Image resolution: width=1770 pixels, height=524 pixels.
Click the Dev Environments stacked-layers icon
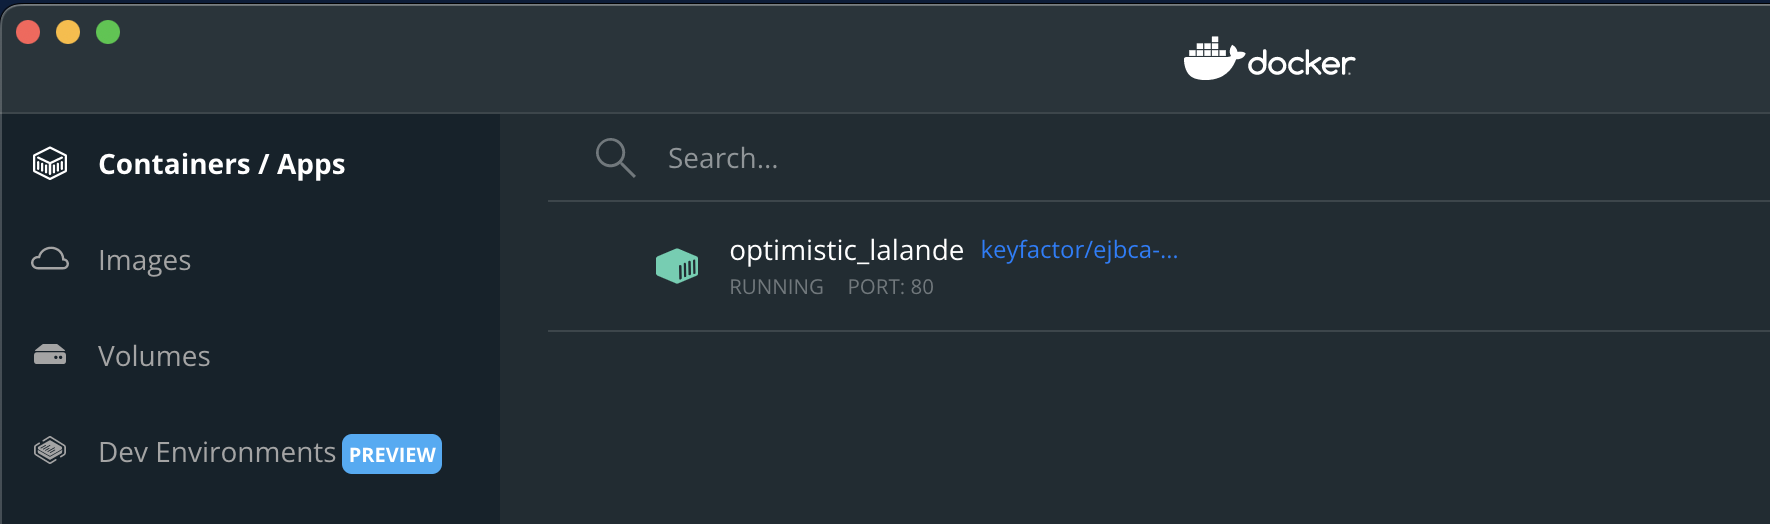(x=50, y=451)
